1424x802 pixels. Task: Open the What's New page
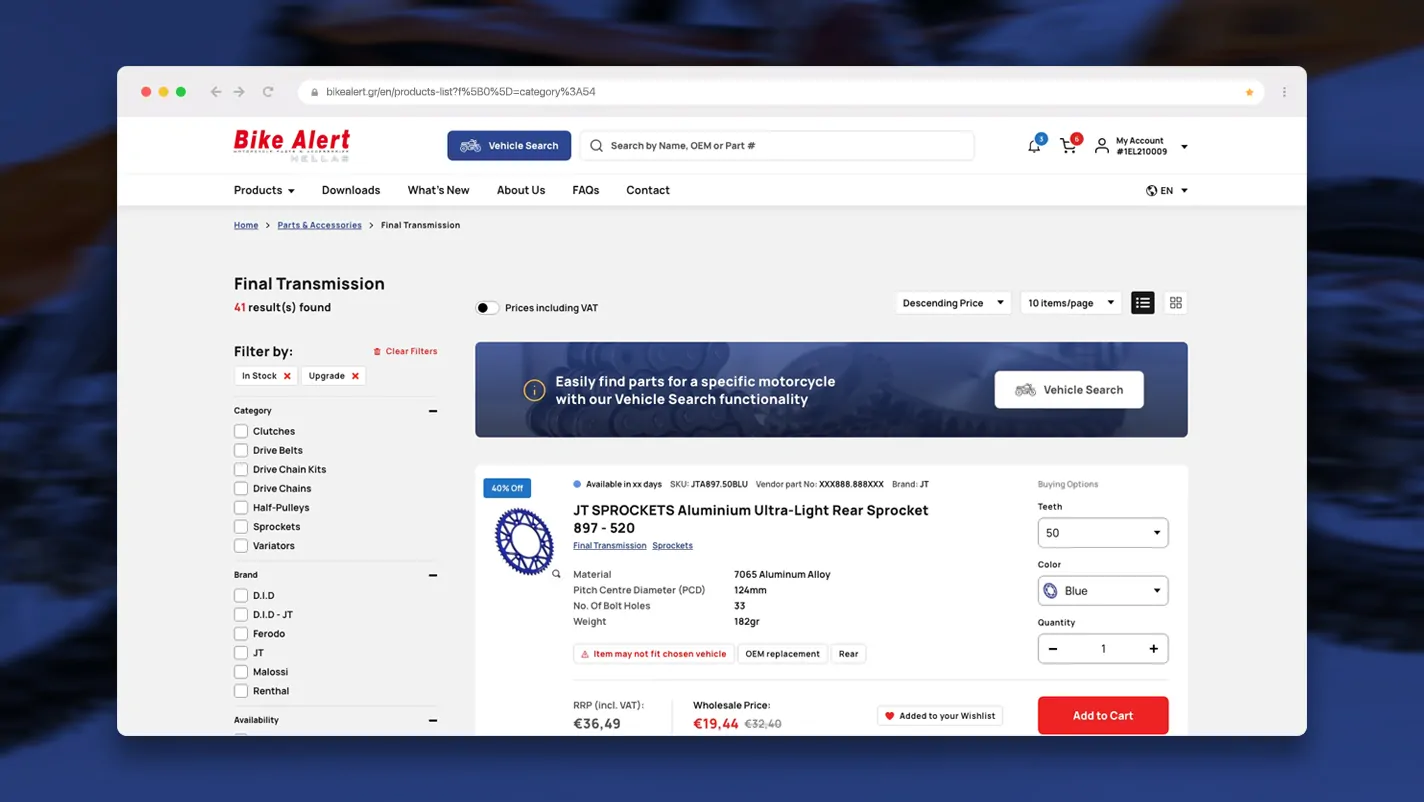(438, 190)
